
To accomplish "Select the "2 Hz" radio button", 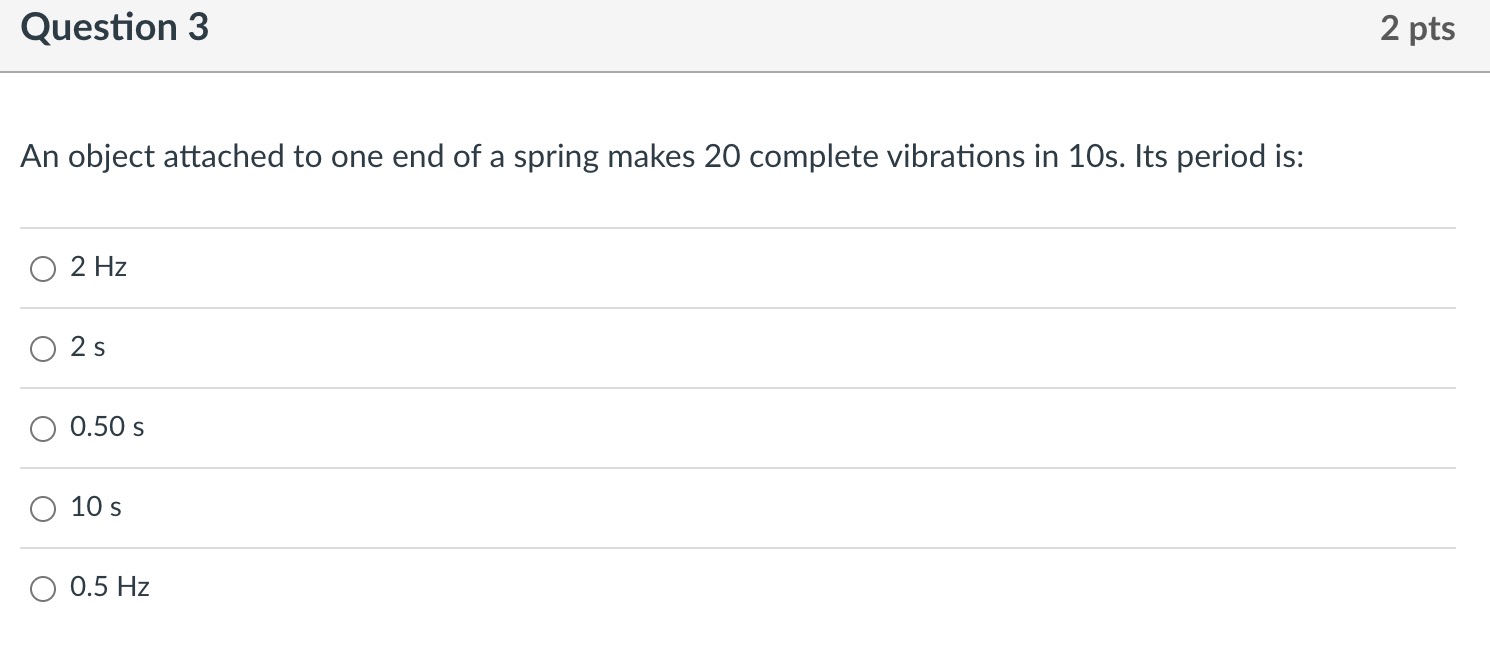I will tap(43, 268).
